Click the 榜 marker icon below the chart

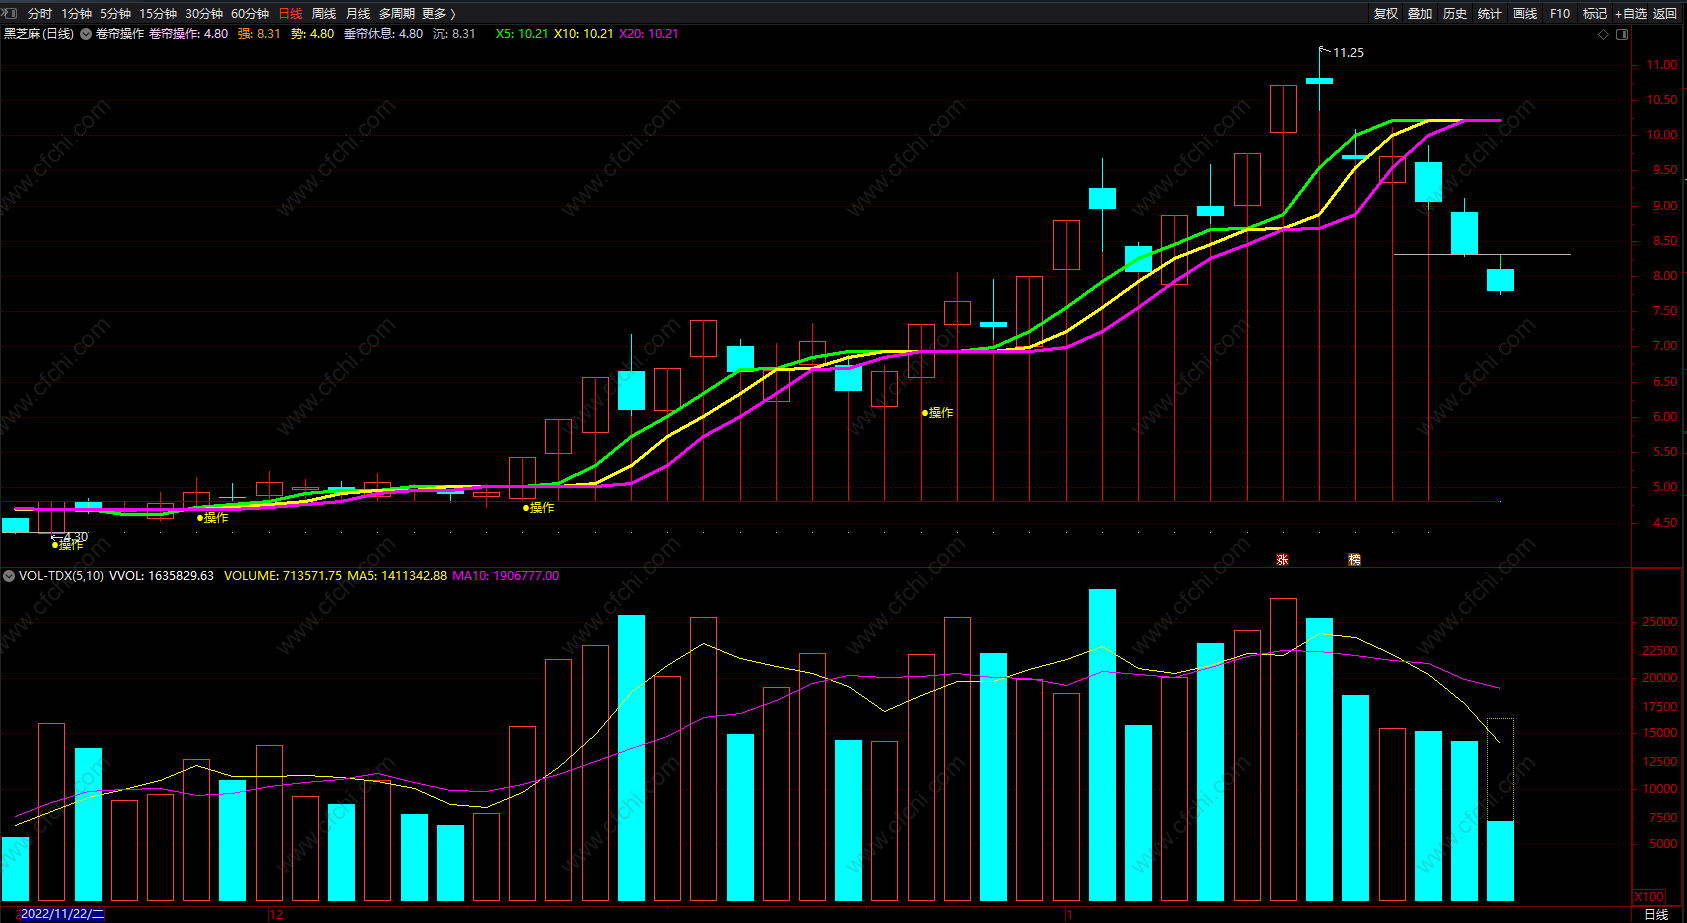[x=1354, y=560]
